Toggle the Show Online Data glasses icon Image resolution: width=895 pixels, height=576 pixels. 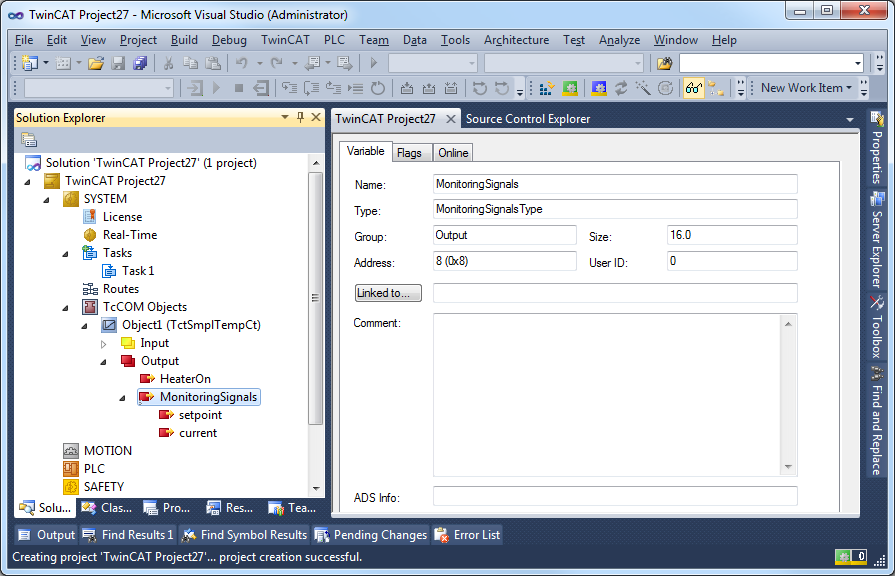694,88
